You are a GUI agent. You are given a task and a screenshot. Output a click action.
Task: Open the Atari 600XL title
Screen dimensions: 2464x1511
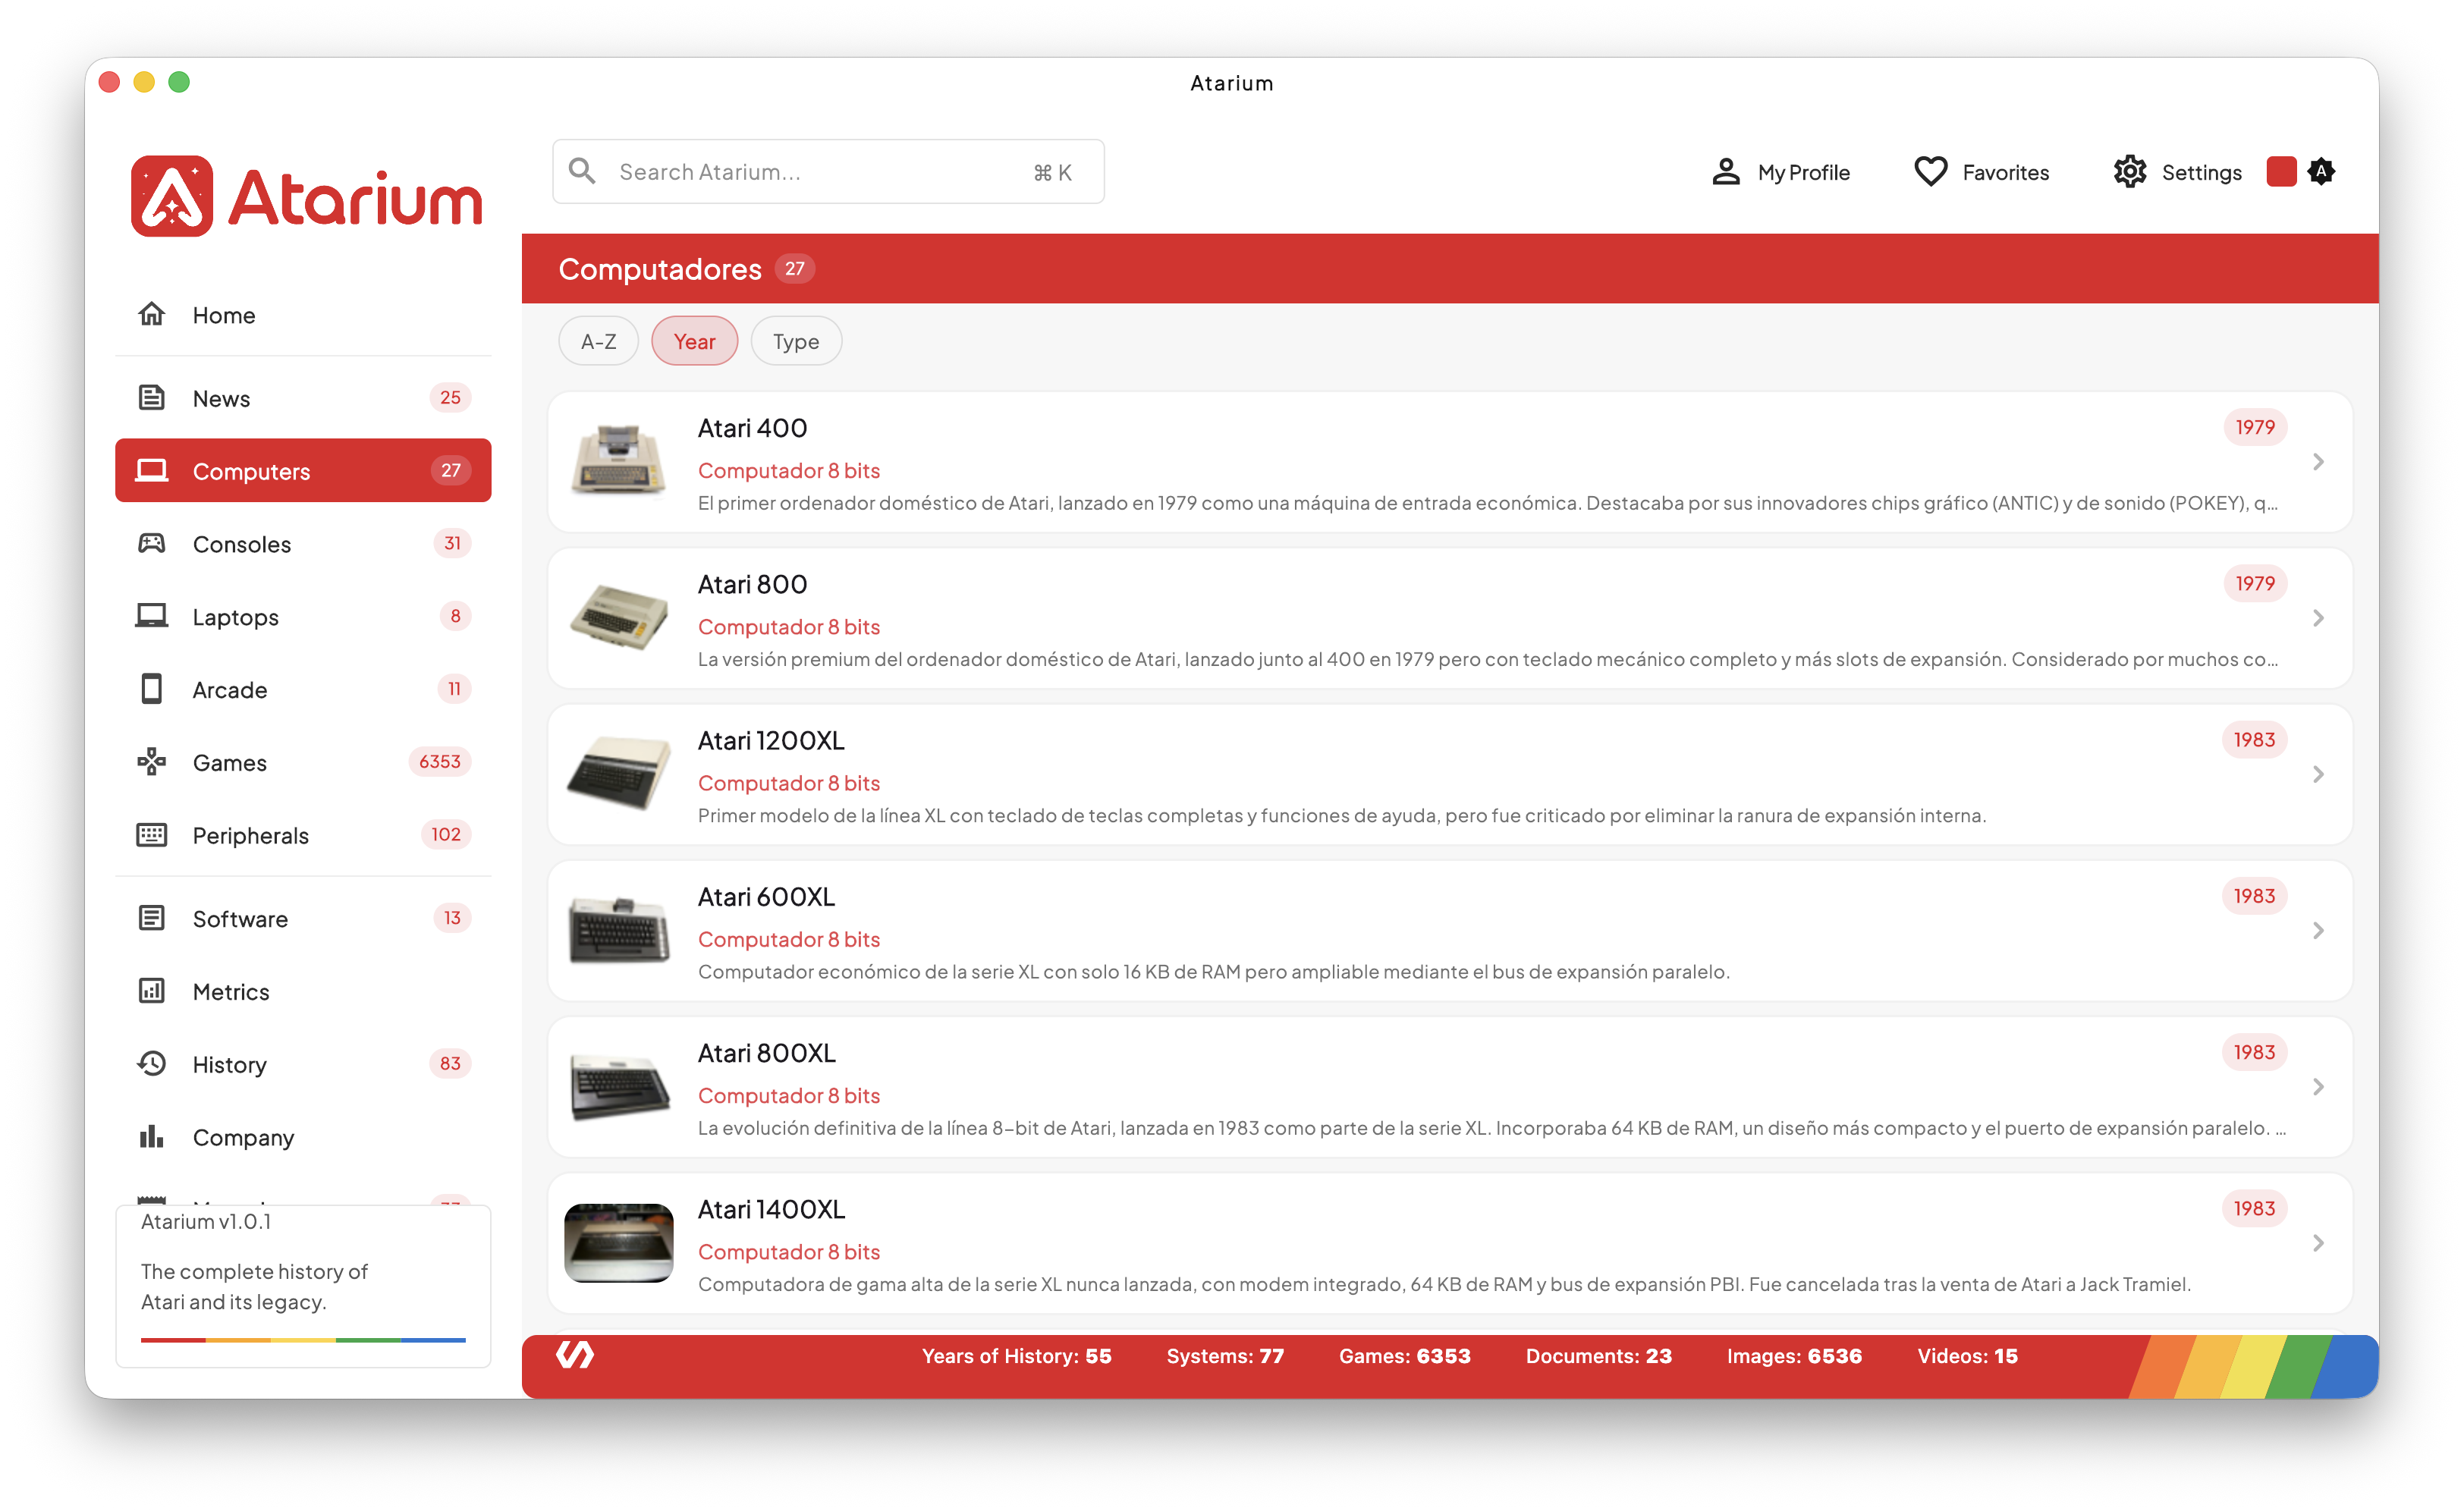coord(766,897)
